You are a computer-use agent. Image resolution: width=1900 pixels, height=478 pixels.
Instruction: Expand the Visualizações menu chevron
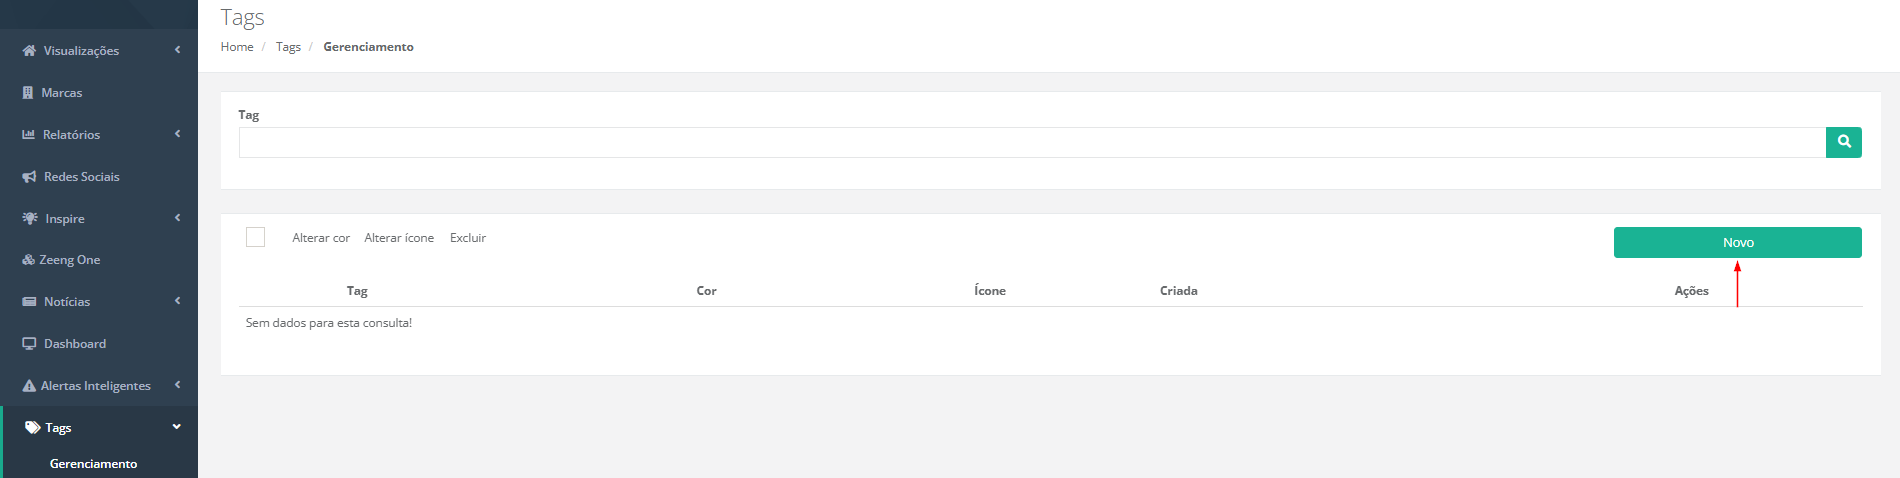tap(177, 50)
